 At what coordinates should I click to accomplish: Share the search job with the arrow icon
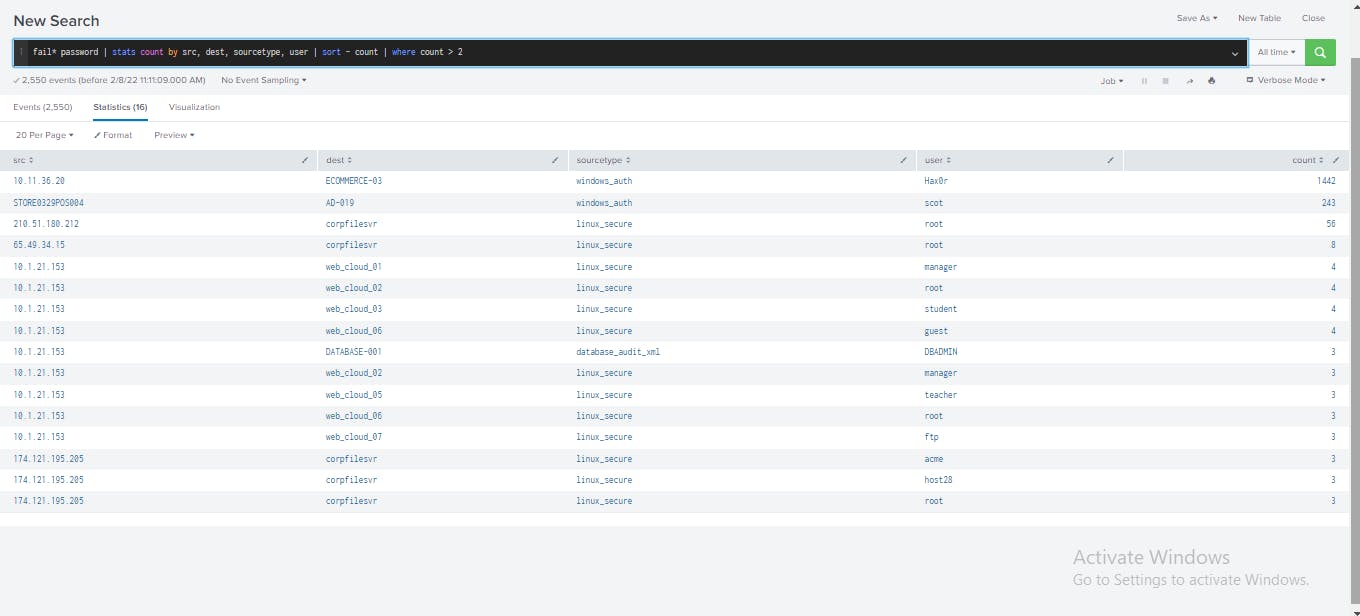(1189, 81)
